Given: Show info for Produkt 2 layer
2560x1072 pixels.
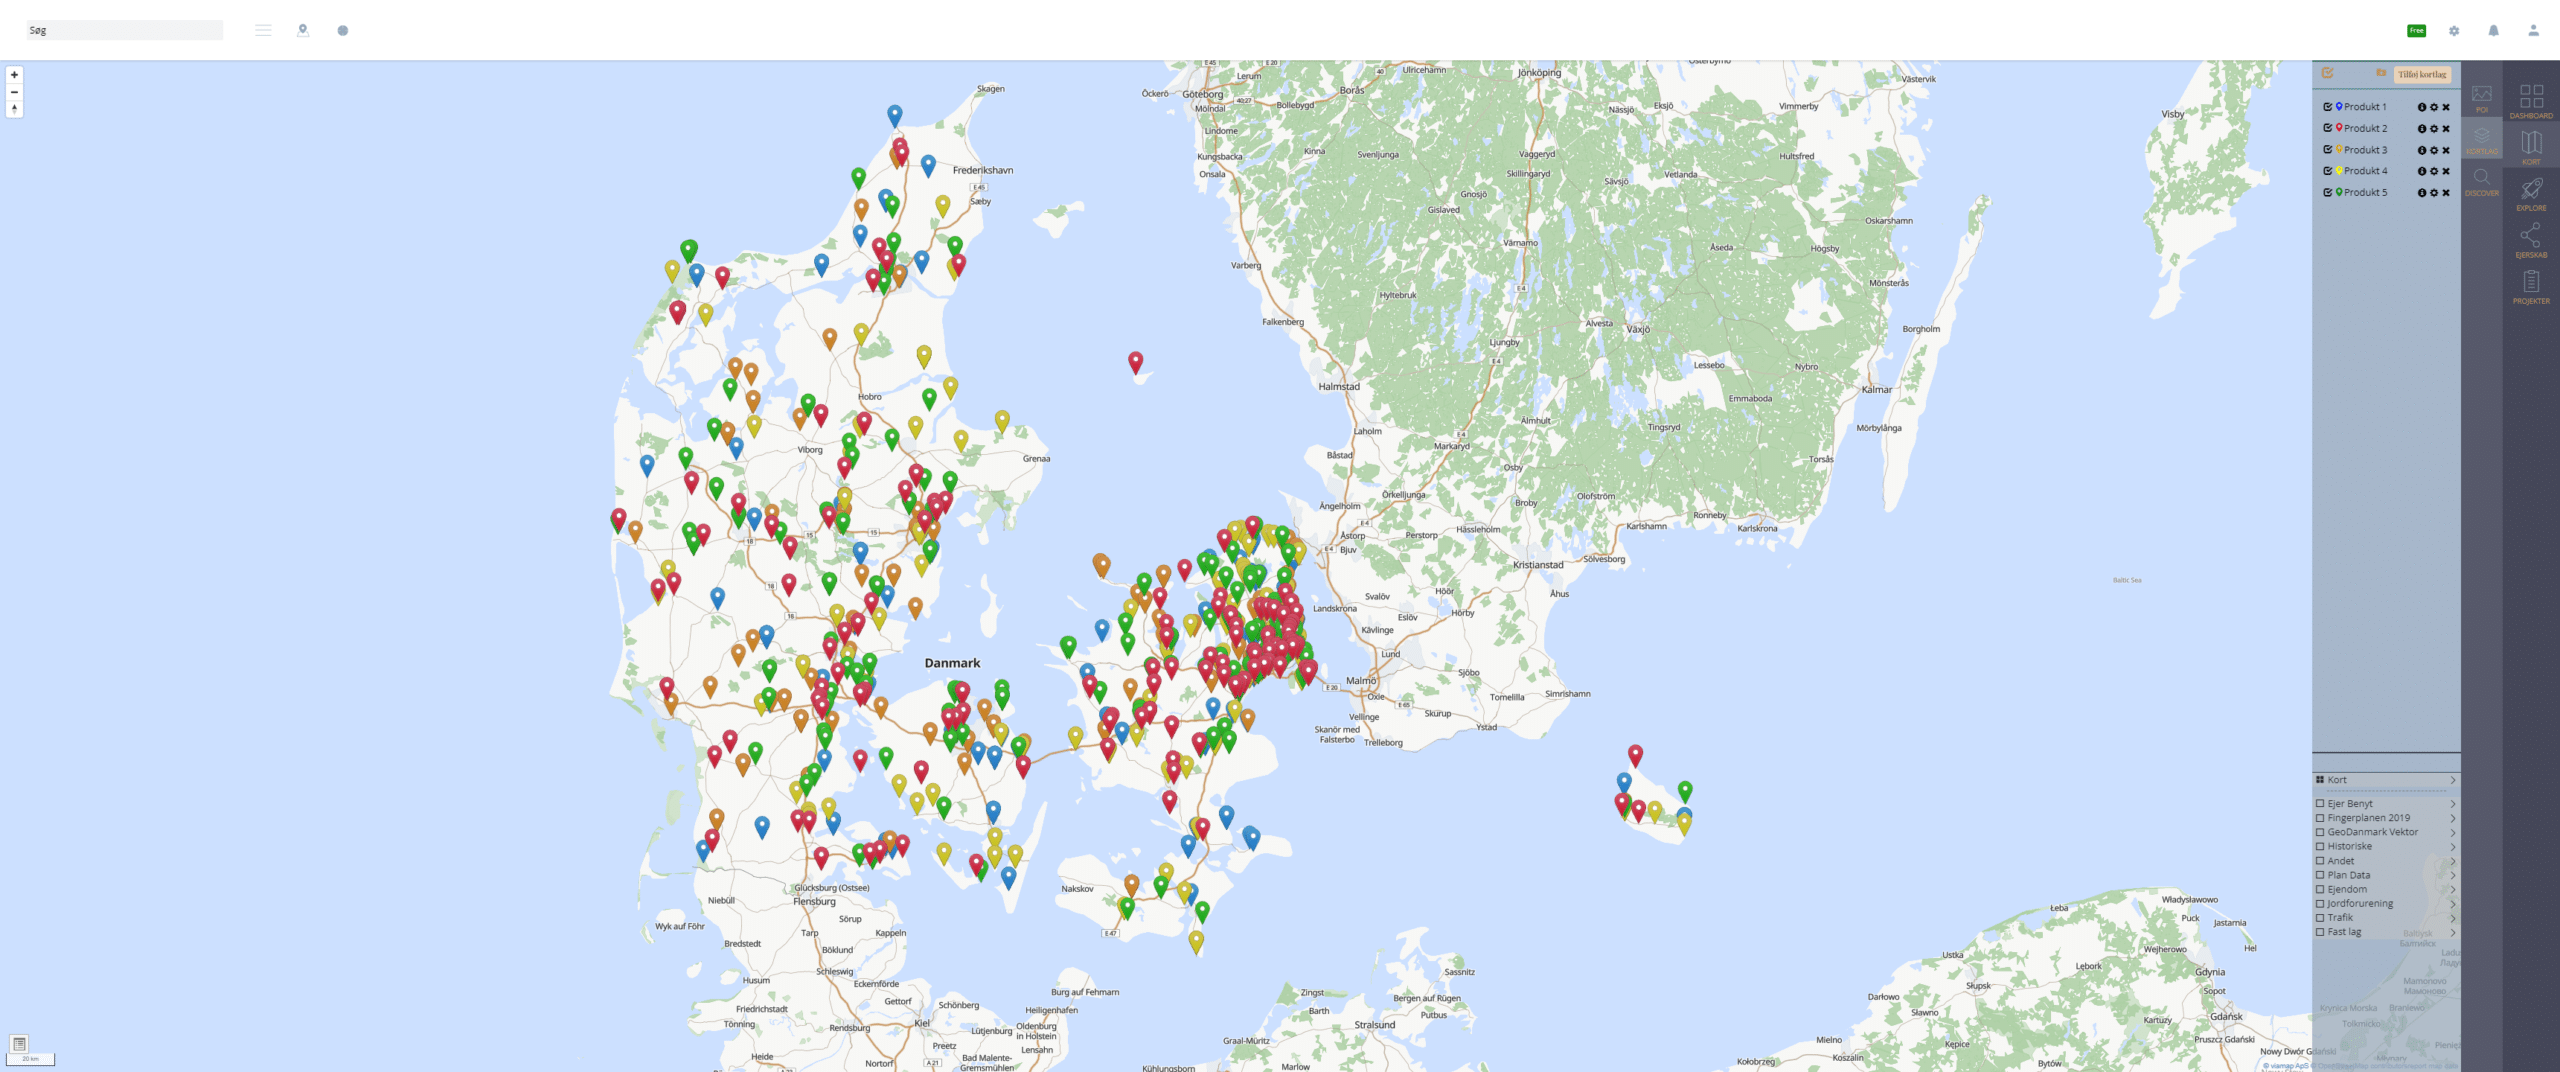Looking at the screenshot, I should (x=2422, y=128).
